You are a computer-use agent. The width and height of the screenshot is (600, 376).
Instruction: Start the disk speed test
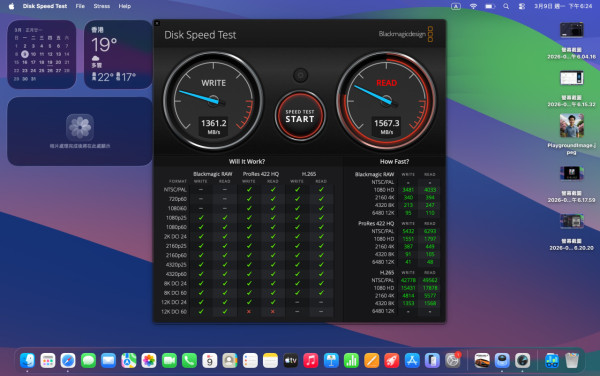(x=300, y=116)
